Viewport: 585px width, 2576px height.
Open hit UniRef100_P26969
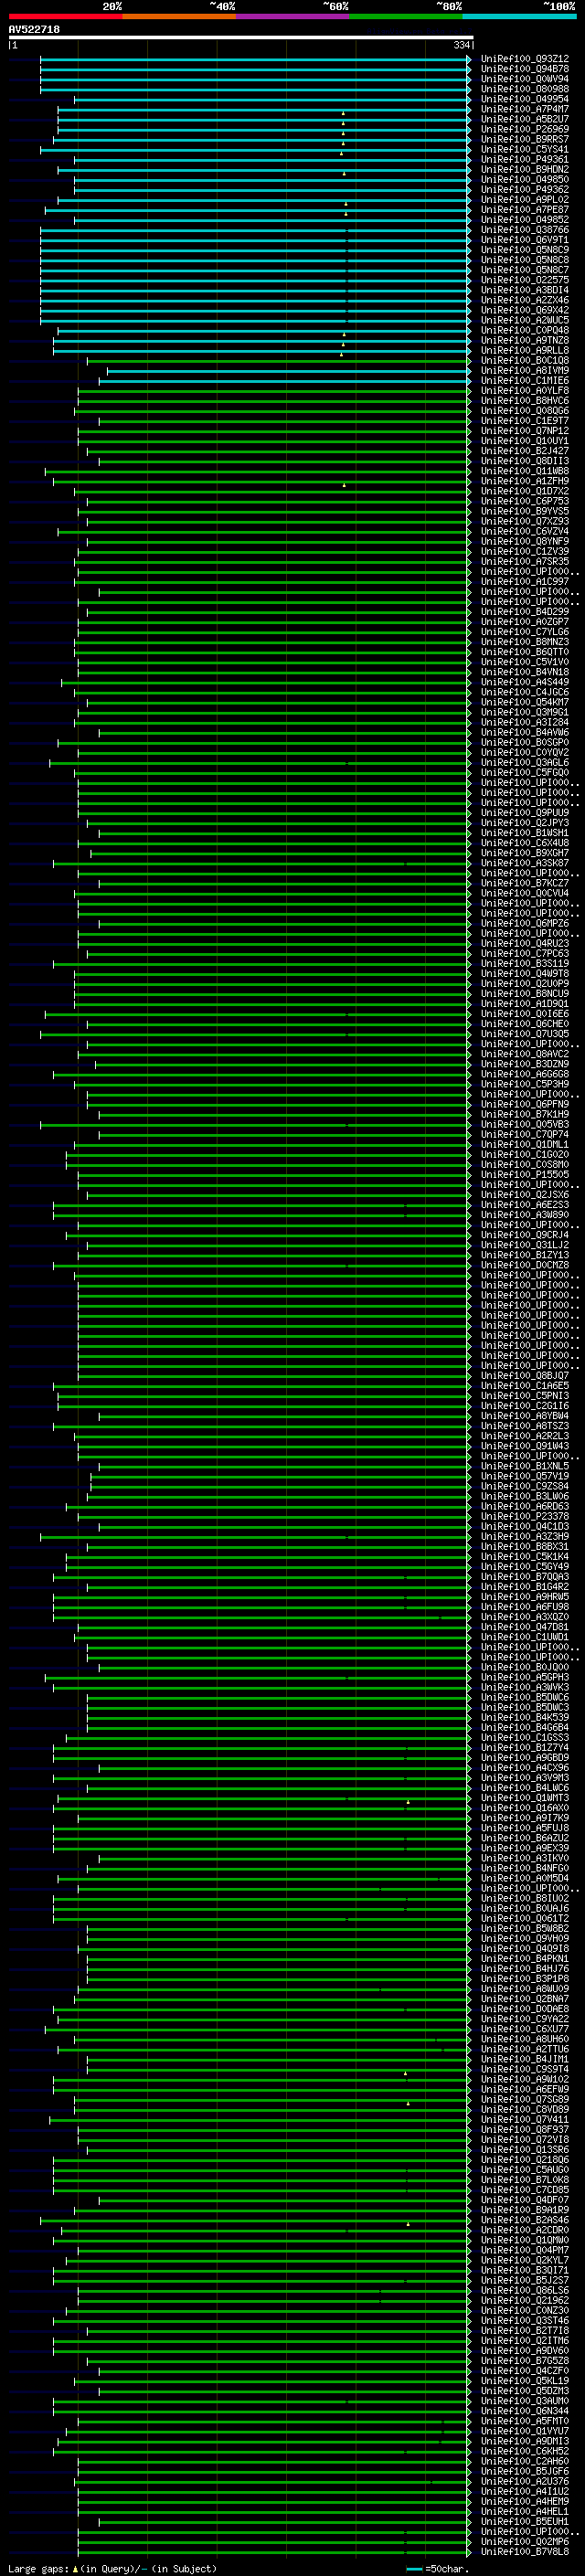pos(525,129)
